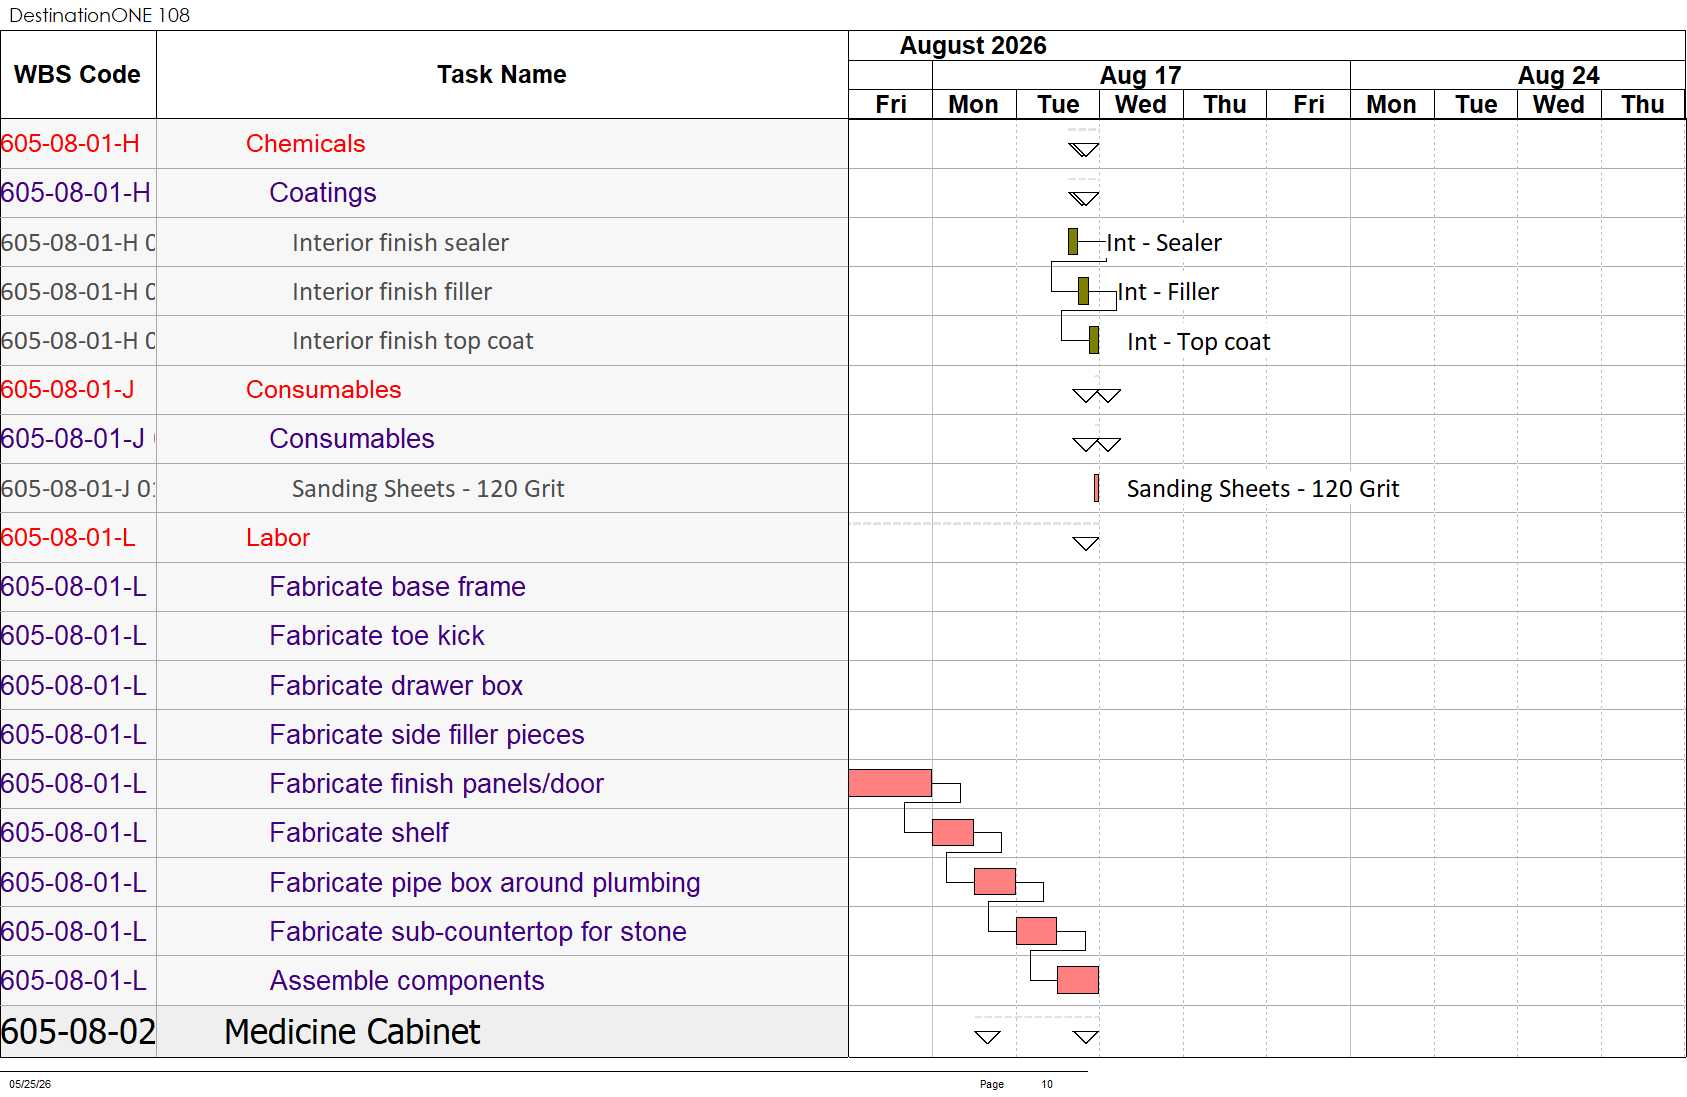This screenshot has height=1097, width=1687.
Task: Click the page number 10 in footer
Action: pos(1047,1084)
